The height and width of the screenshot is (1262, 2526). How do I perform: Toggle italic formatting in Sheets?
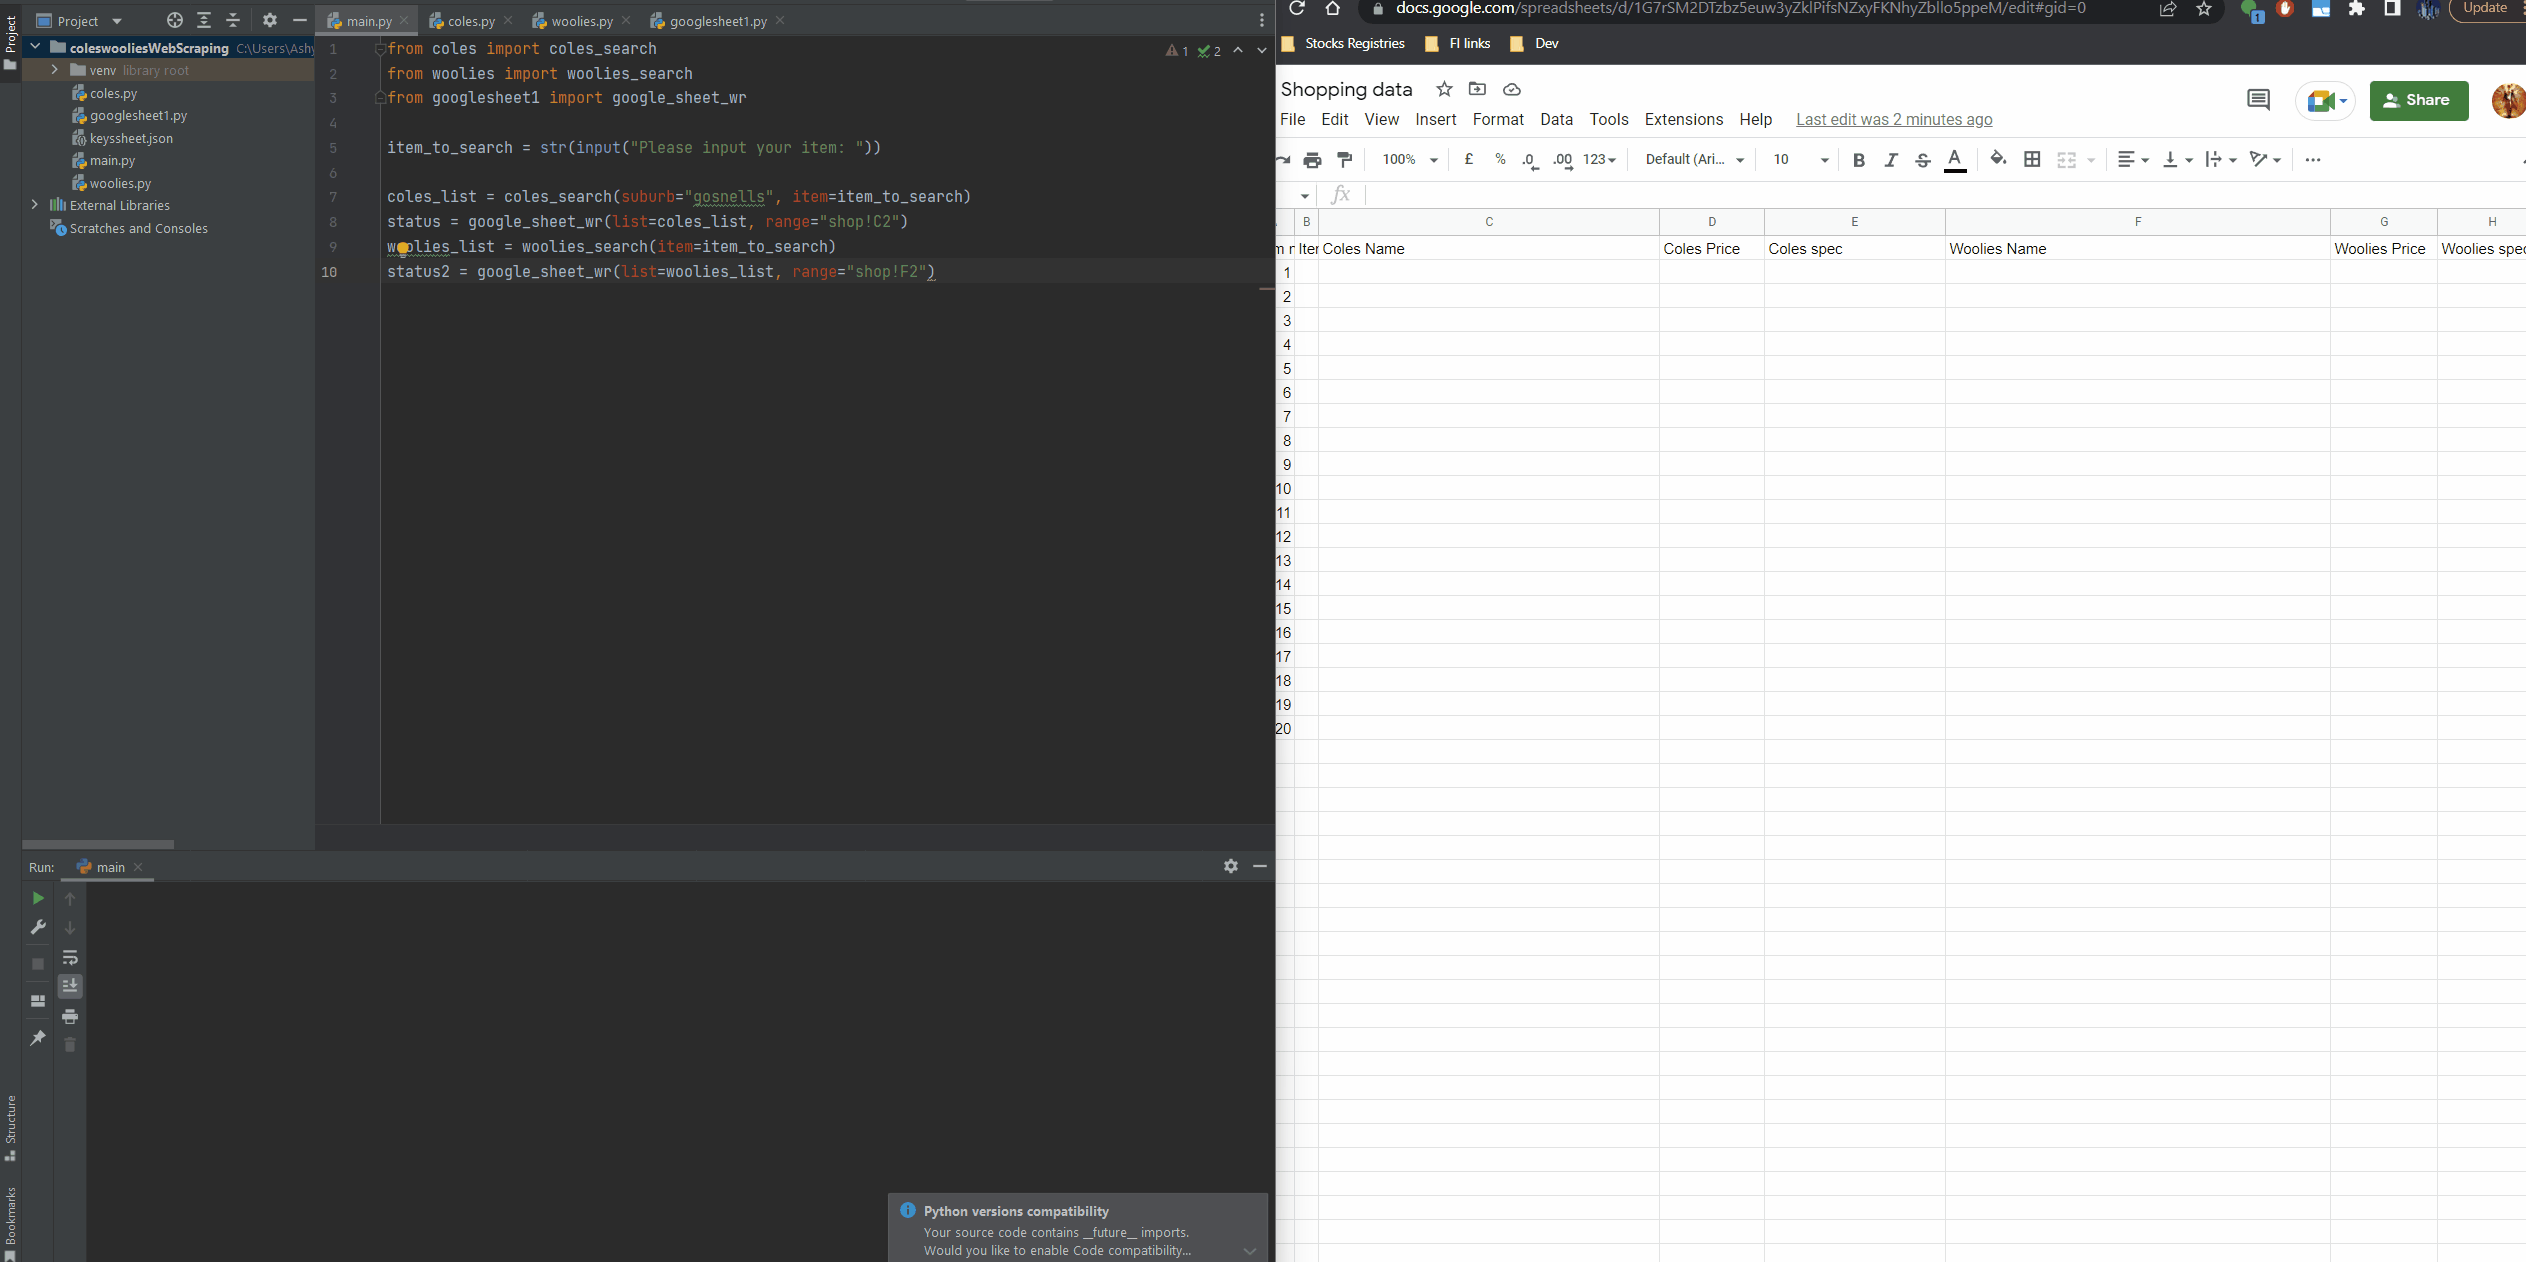click(x=1891, y=160)
